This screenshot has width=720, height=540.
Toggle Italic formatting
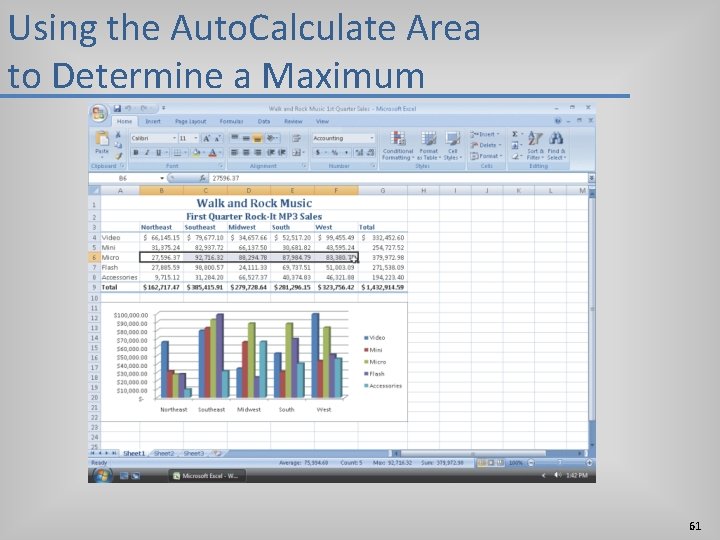click(147, 153)
